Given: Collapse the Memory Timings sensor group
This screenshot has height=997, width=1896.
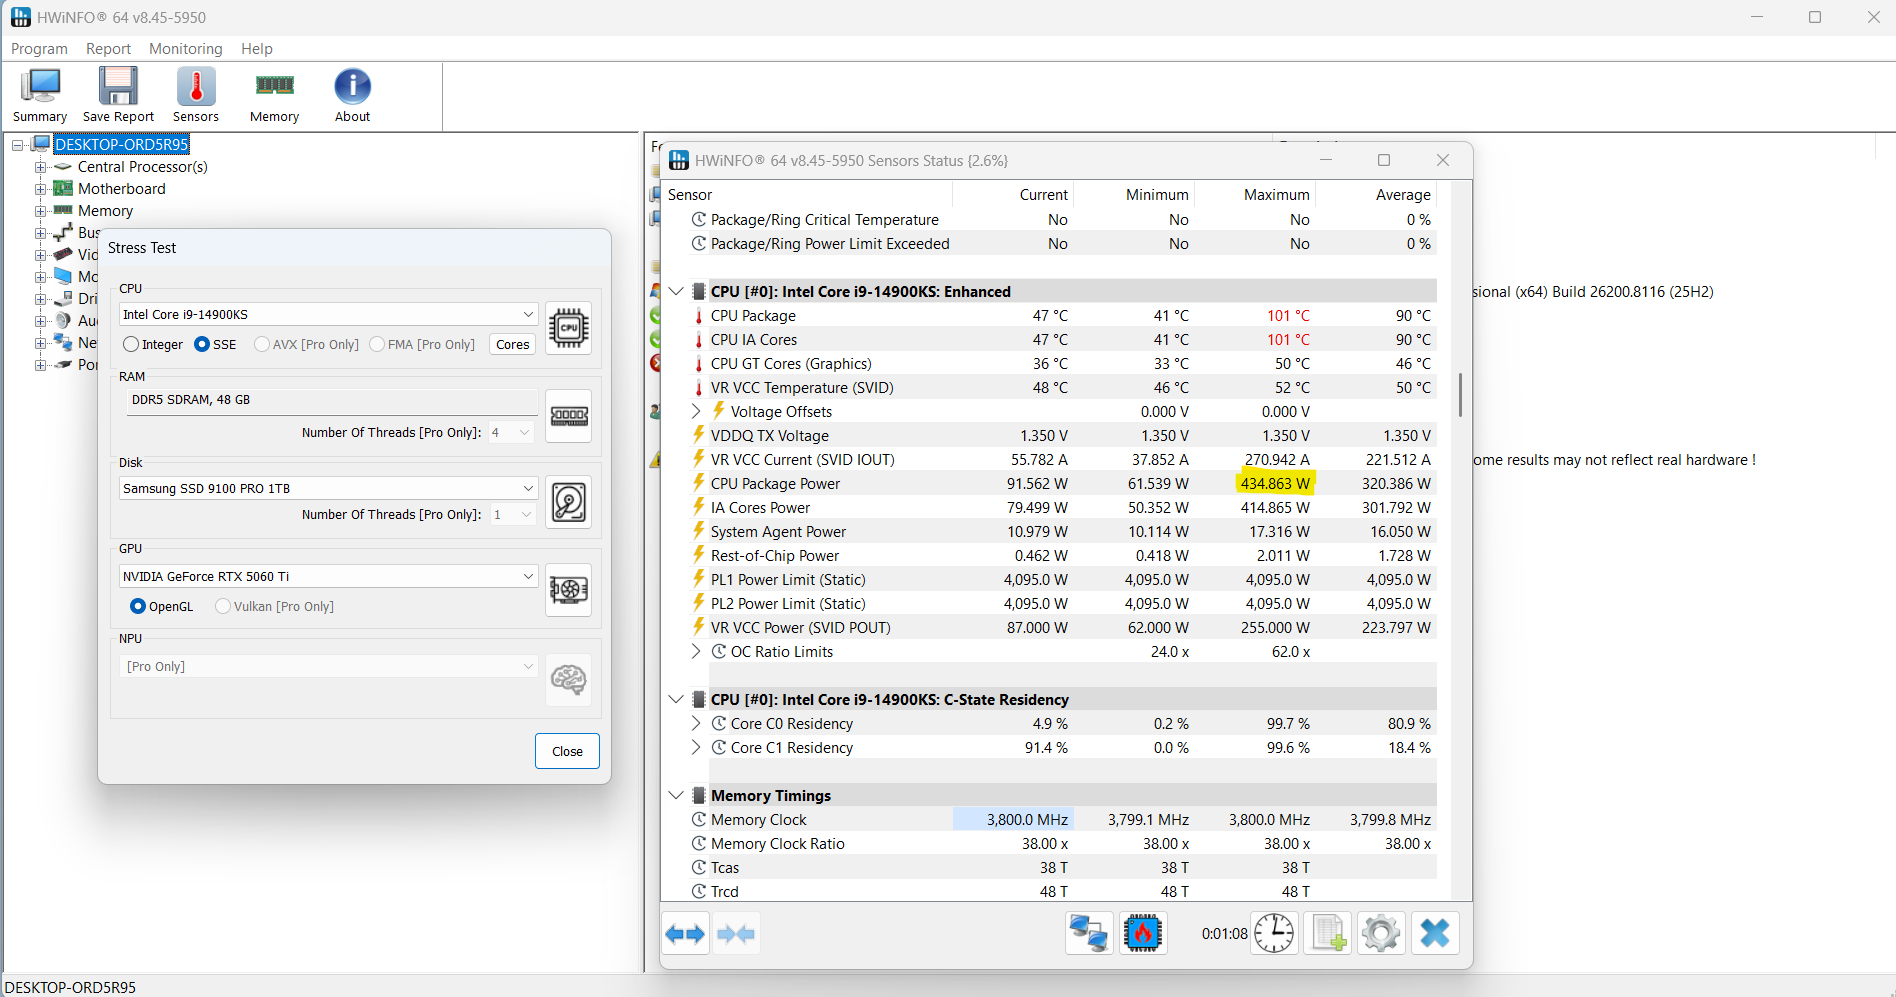Looking at the screenshot, I should pos(676,795).
